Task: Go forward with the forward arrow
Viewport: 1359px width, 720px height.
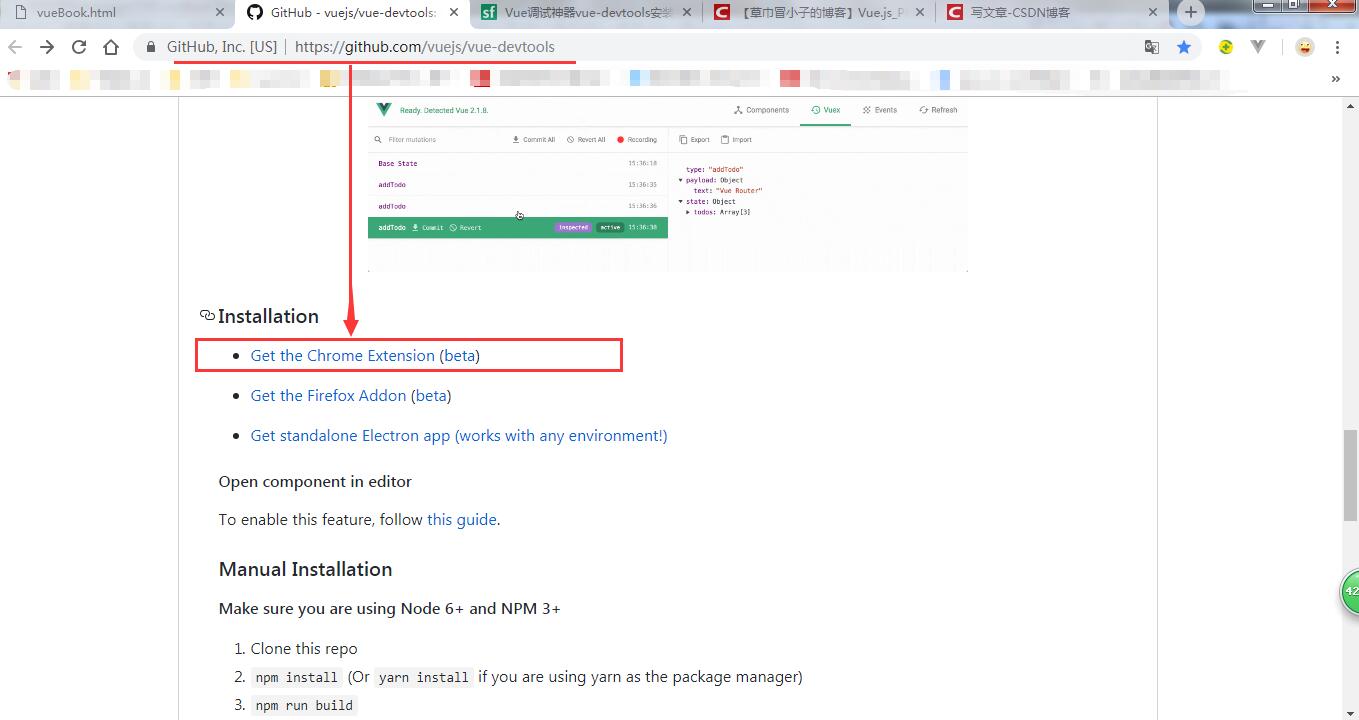Action: [47, 47]
